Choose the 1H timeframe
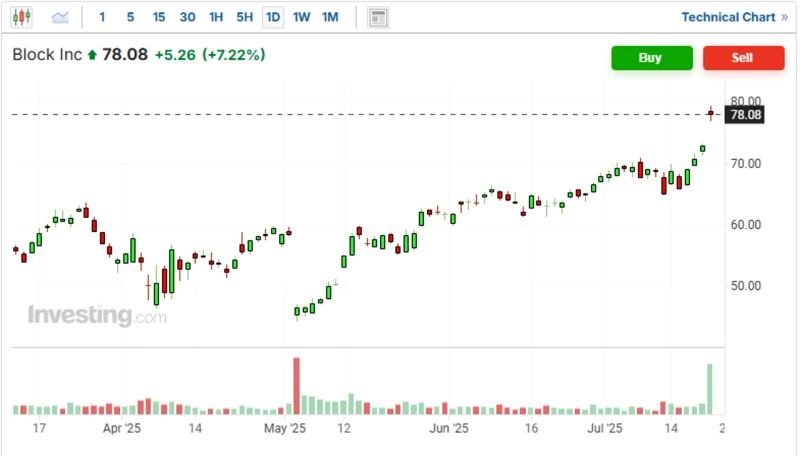Screen dimensions: 800x456 tap(216, 17)
